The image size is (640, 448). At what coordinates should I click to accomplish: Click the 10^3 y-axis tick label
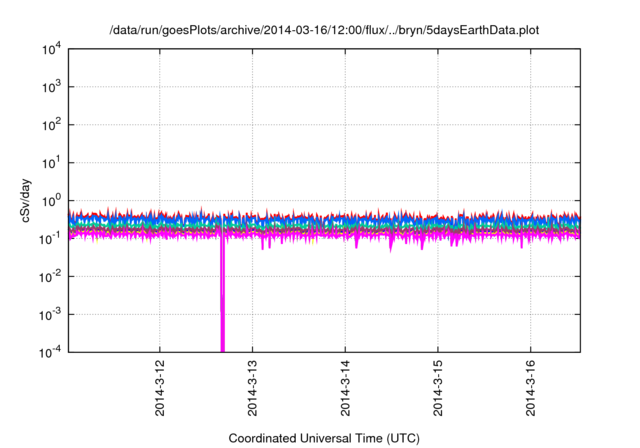[x=52, y=87]
